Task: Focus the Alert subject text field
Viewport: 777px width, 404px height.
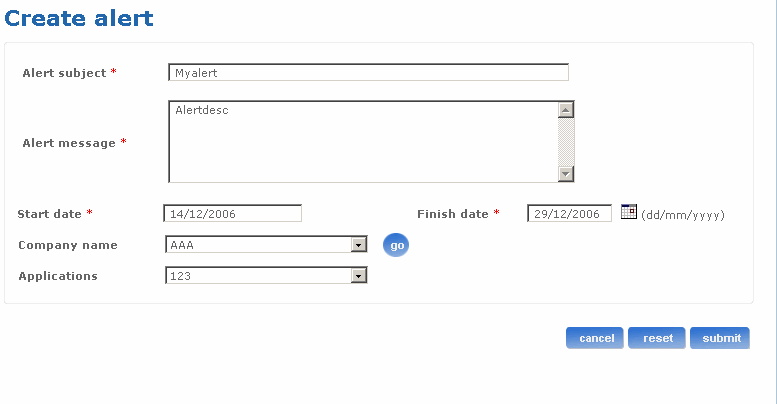Action: coord(368,72)
